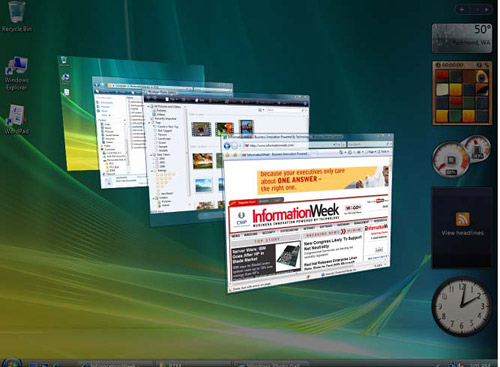This screenshot has width=500, height=367.
Task: Click the white tile in picture puzzle gadget
Action: point(442,89)
